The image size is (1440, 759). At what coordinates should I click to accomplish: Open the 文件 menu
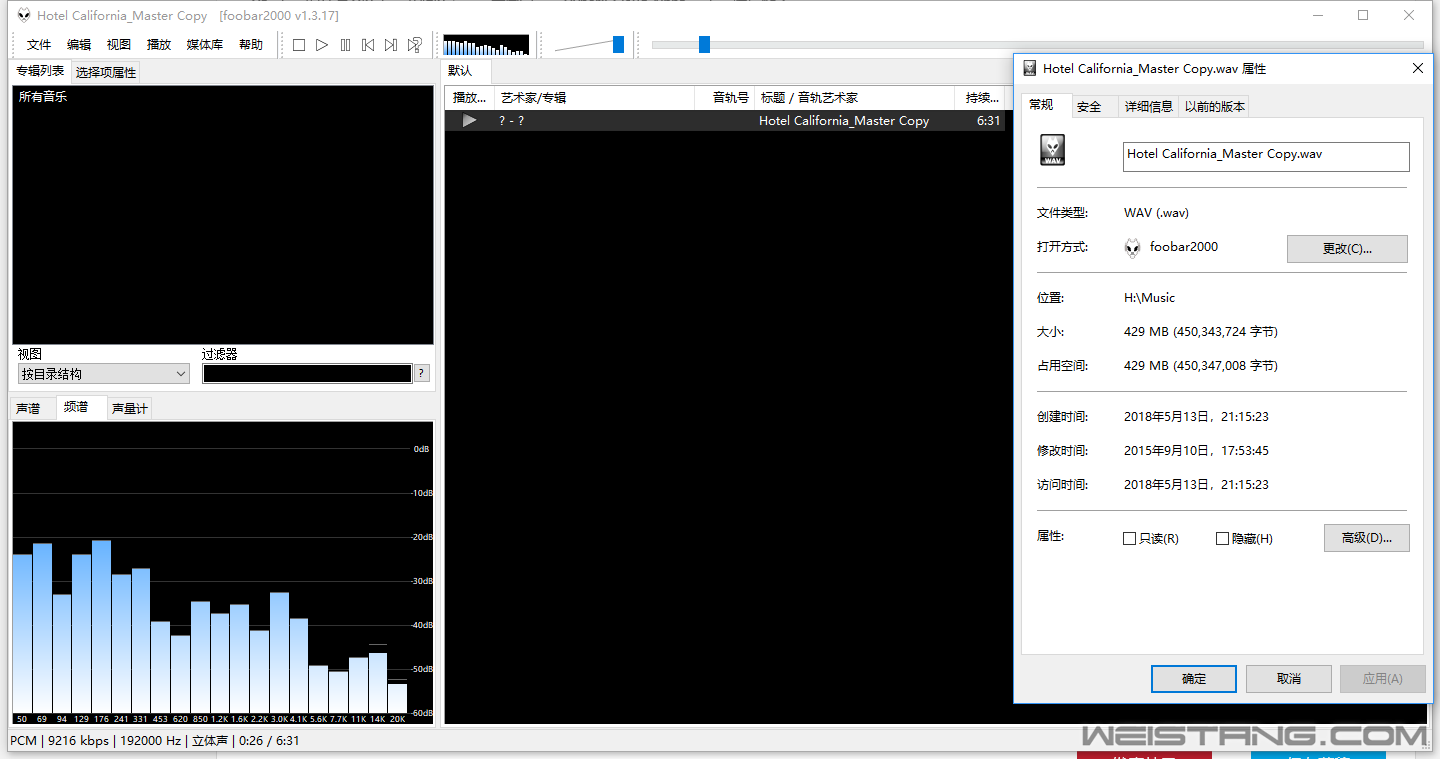(x=39, y=45)
